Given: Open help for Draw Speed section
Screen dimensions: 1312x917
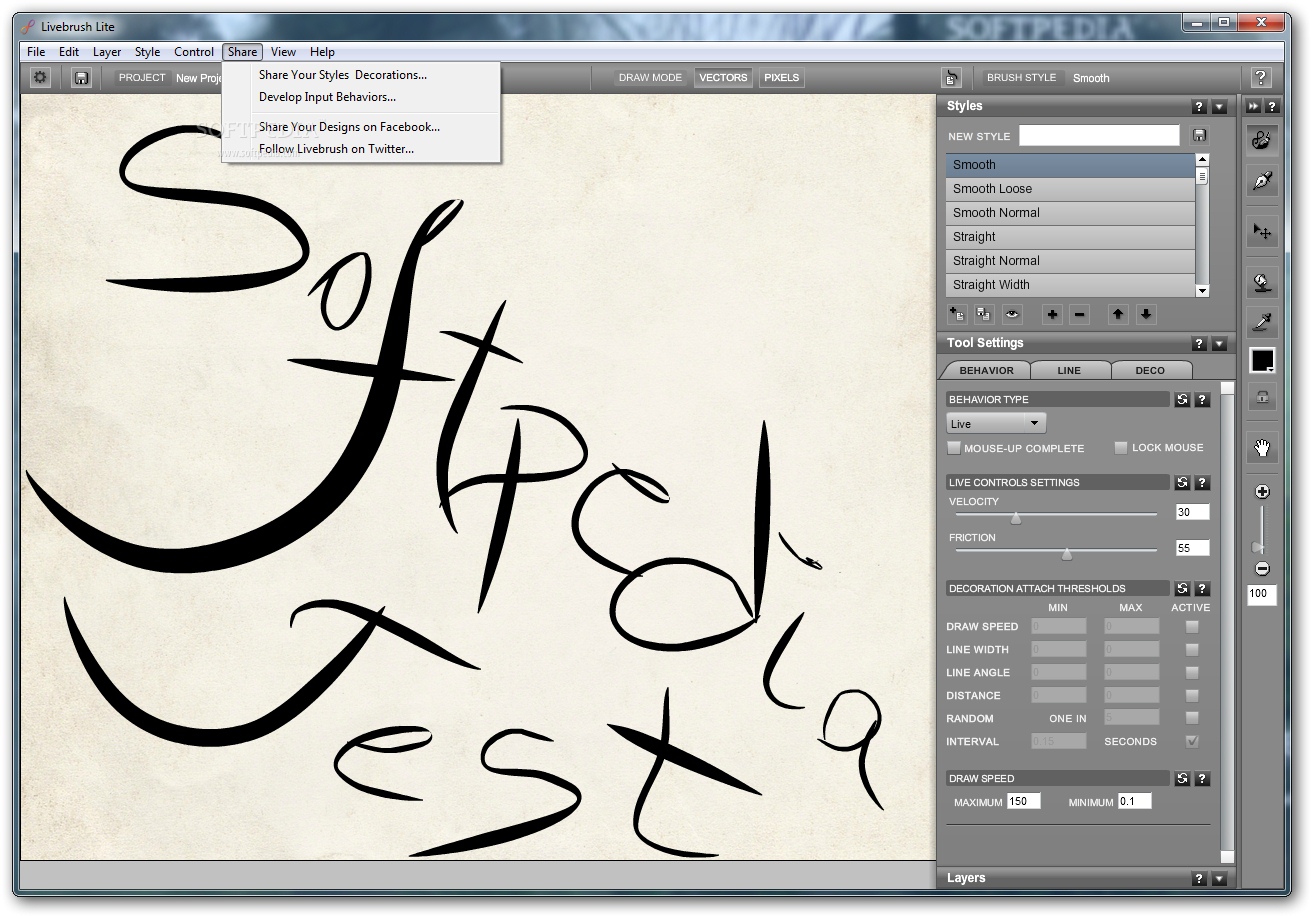Looking at the screenshot, I should pos(1202,778).
